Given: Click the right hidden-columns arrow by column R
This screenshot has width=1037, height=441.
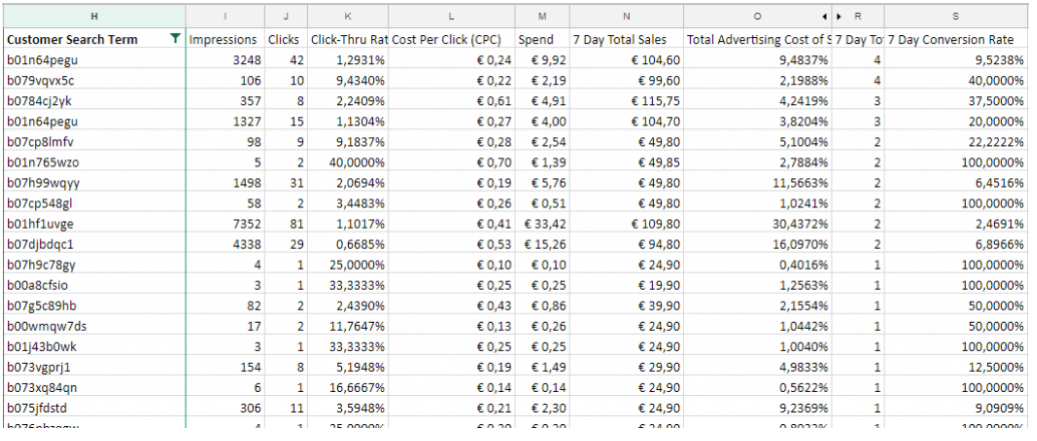Looking at the screenshot, I should (838, 16).
